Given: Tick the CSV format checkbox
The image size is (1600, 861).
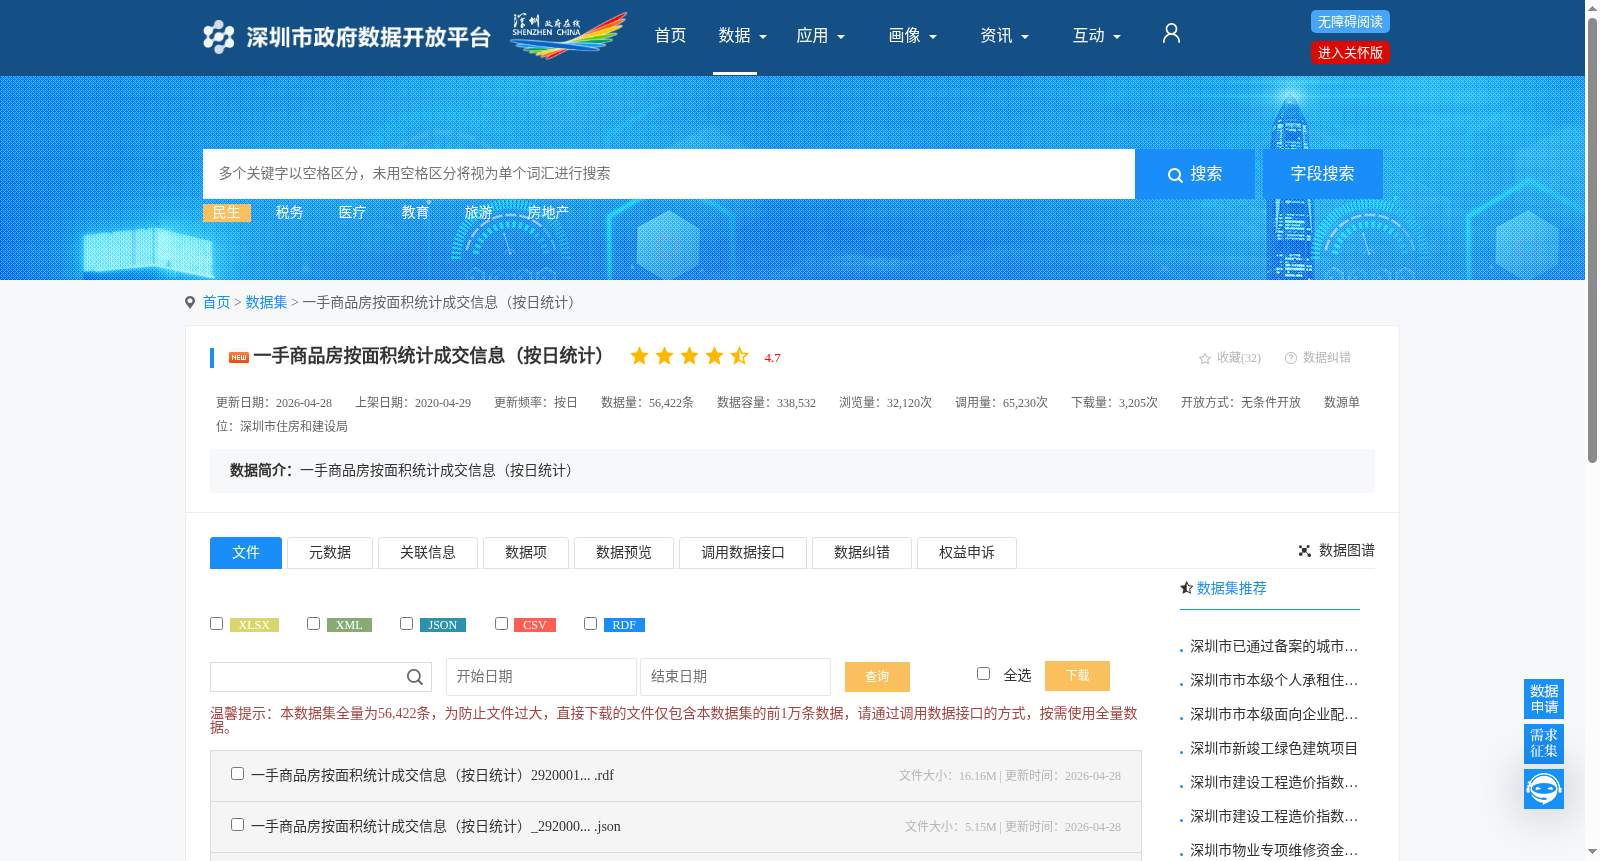Looking at the screenshot, I should pos(501,623).
